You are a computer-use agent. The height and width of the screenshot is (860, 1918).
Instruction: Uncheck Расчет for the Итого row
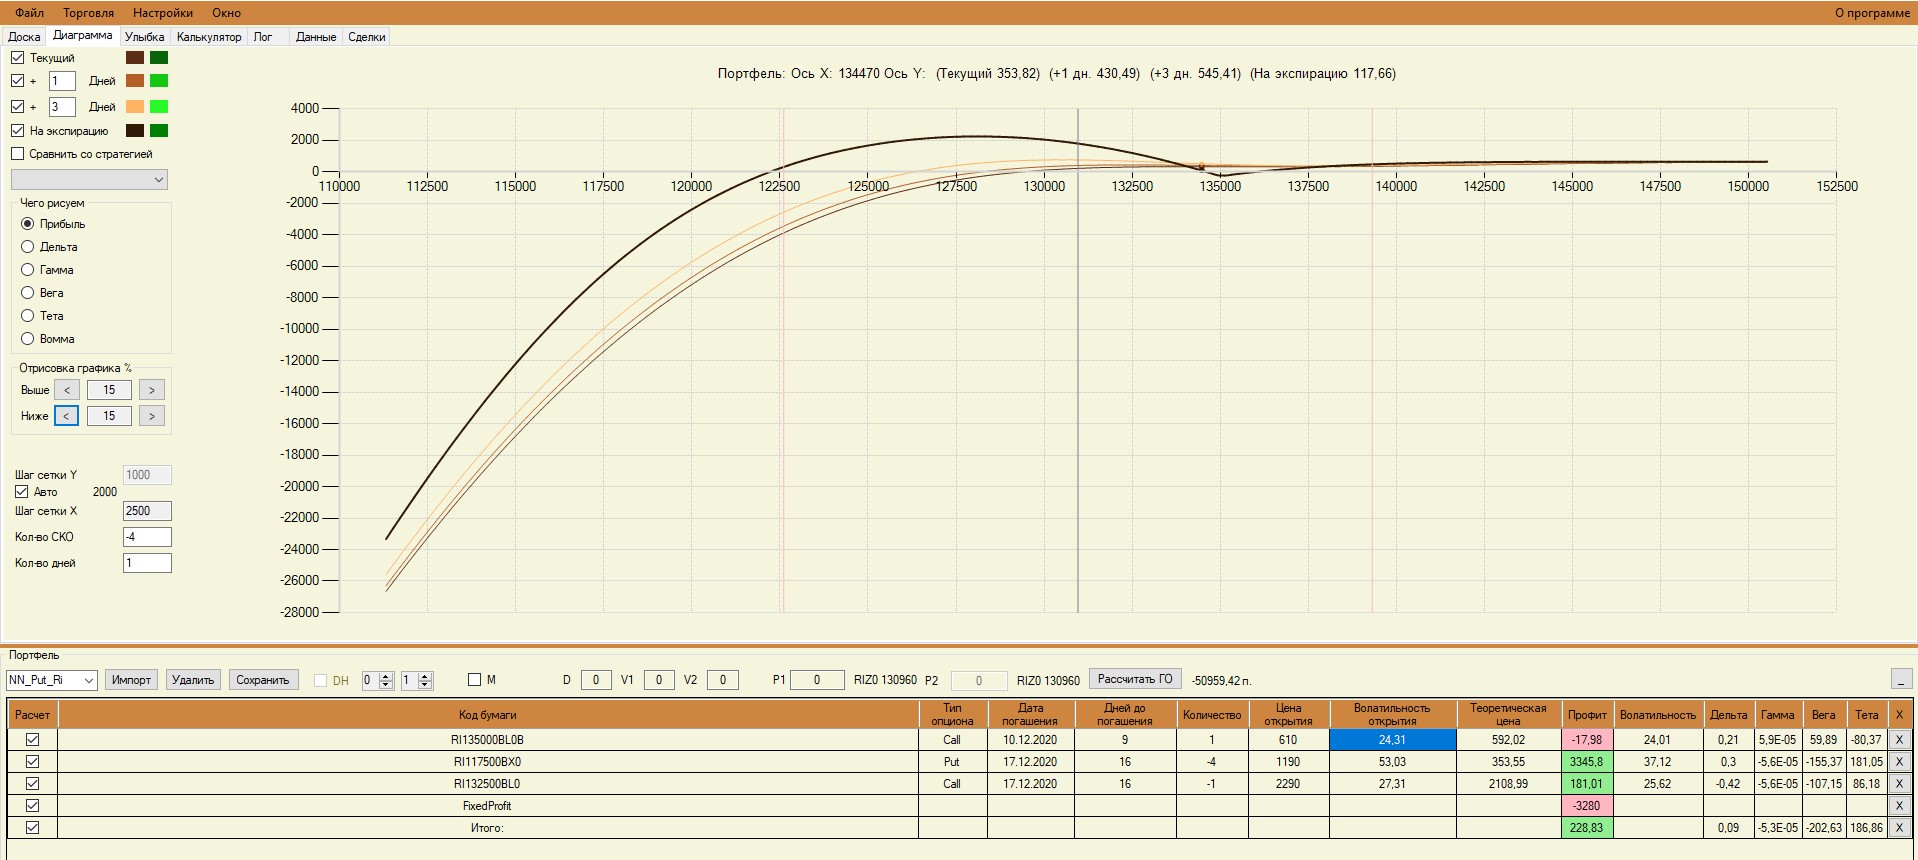point(32,828)
